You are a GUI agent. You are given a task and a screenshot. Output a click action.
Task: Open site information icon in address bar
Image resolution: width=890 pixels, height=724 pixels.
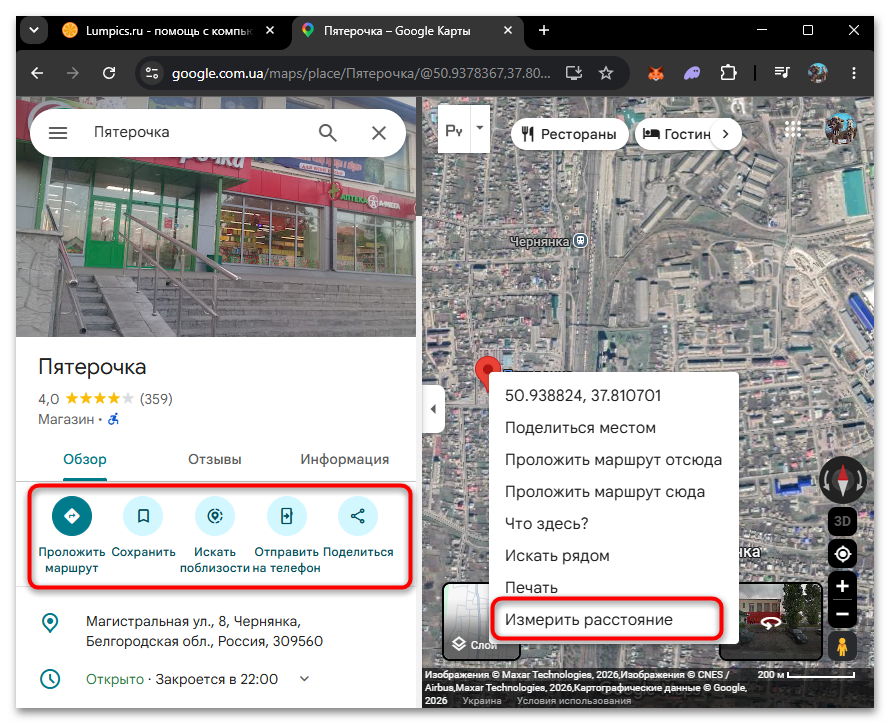pyautogui.click(x=152, y=73)
